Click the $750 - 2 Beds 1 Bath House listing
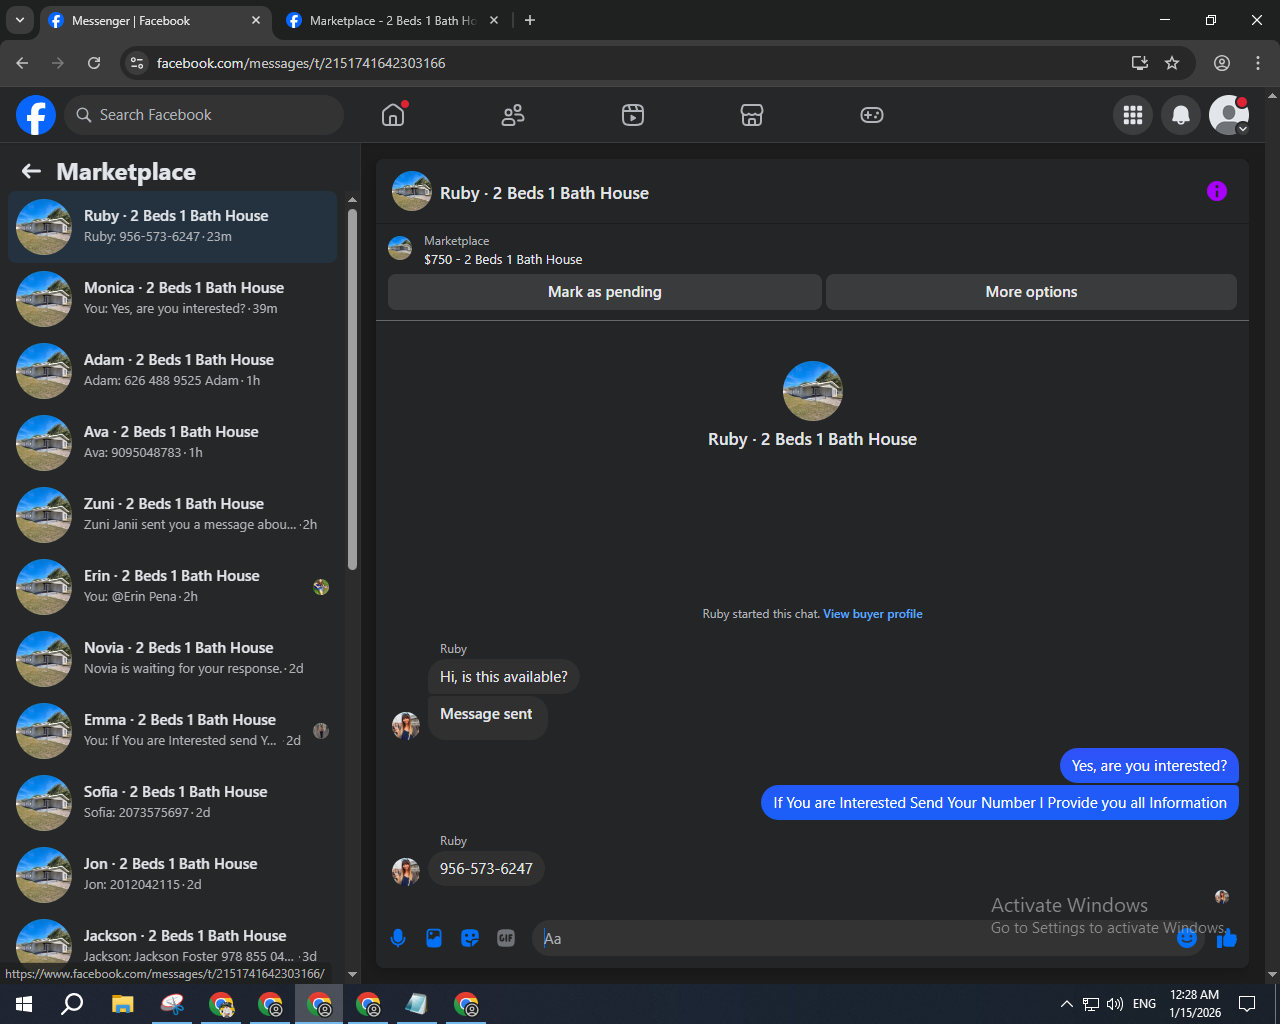Viewport: 1280px width, 1024px height. point(503,259)
